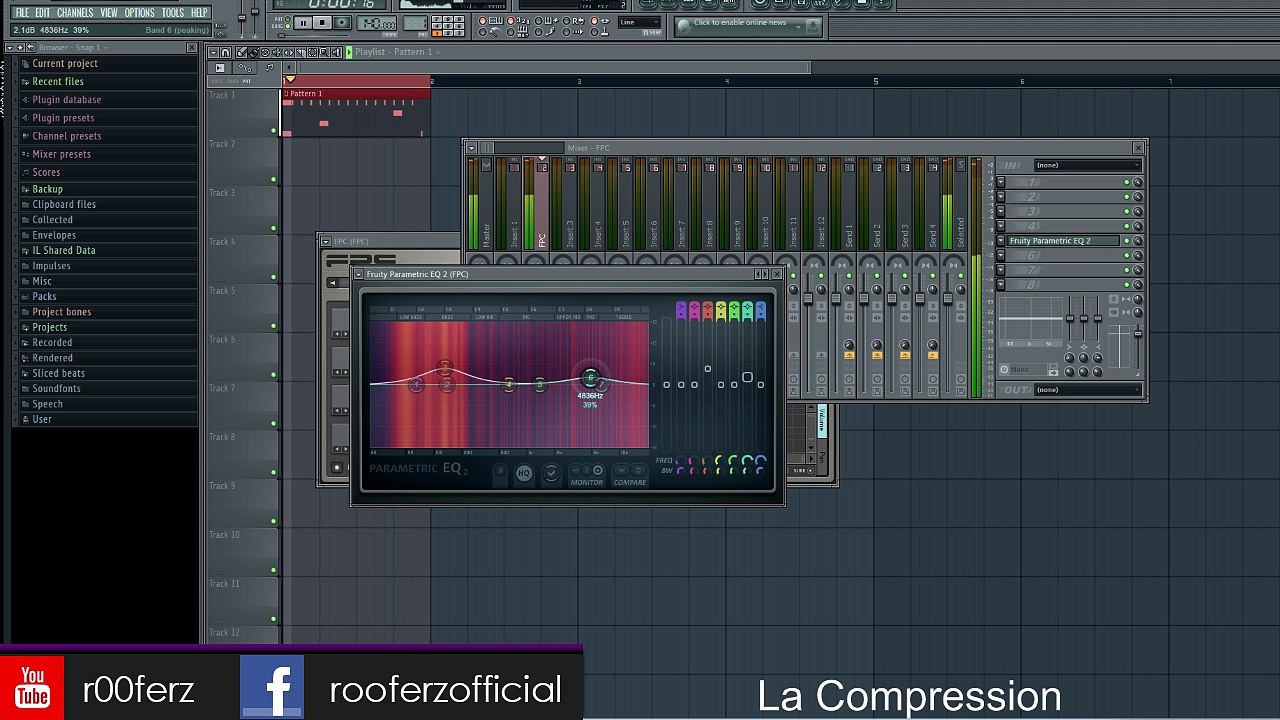
Task: Open the EDIT menu
Action: click(x=43, y=13)
